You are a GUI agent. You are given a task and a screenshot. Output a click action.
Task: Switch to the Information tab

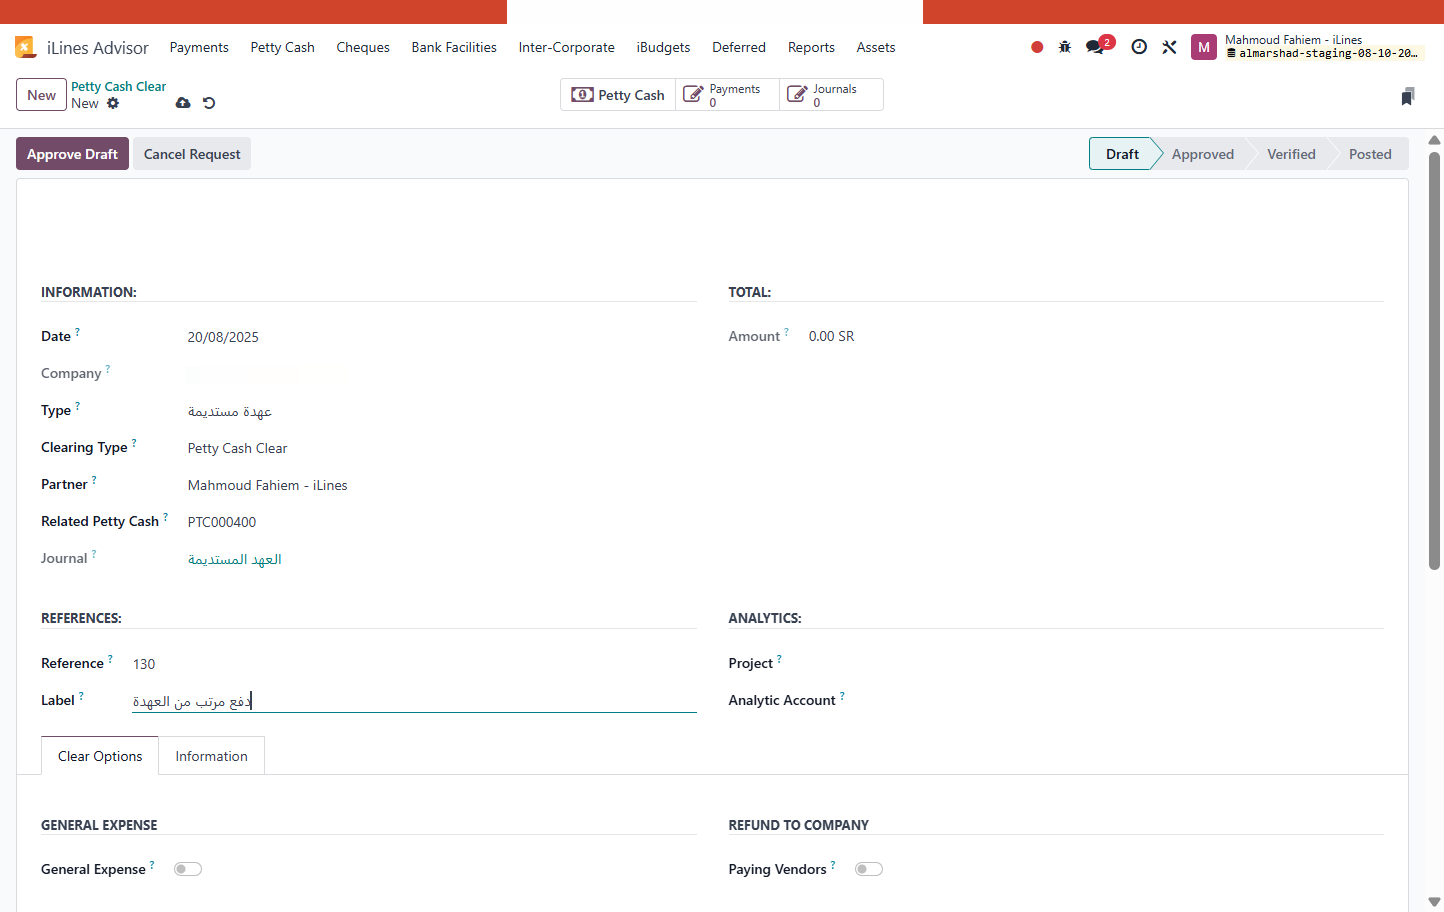(212, 756)
